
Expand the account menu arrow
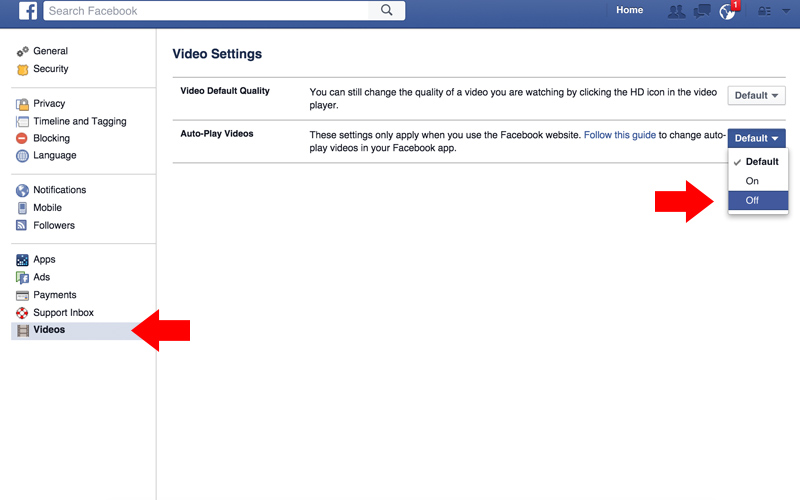coord(786,11)
